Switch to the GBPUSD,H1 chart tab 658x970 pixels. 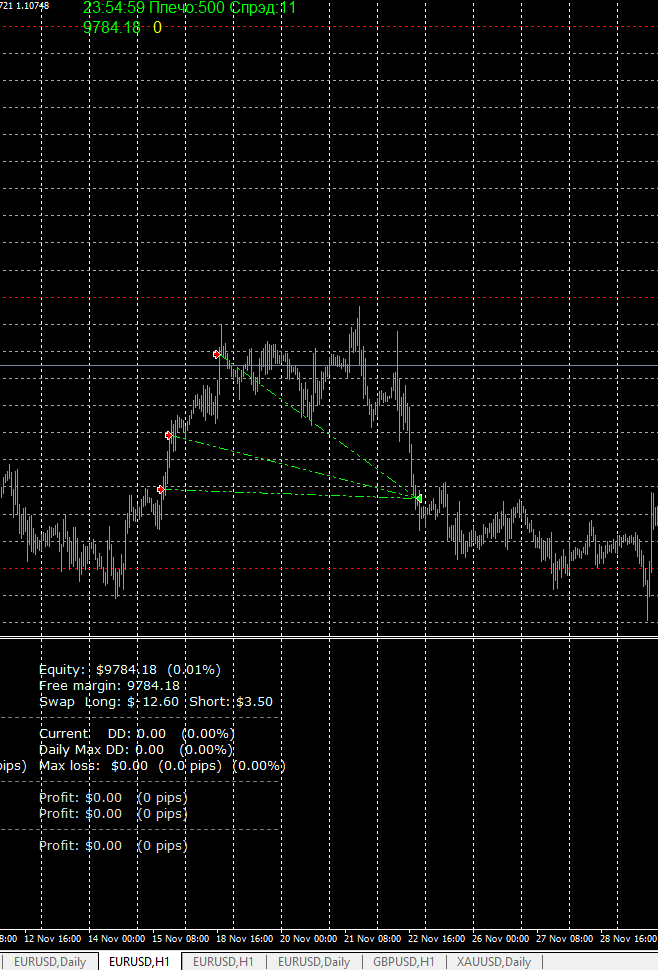(x=404, y=962)
